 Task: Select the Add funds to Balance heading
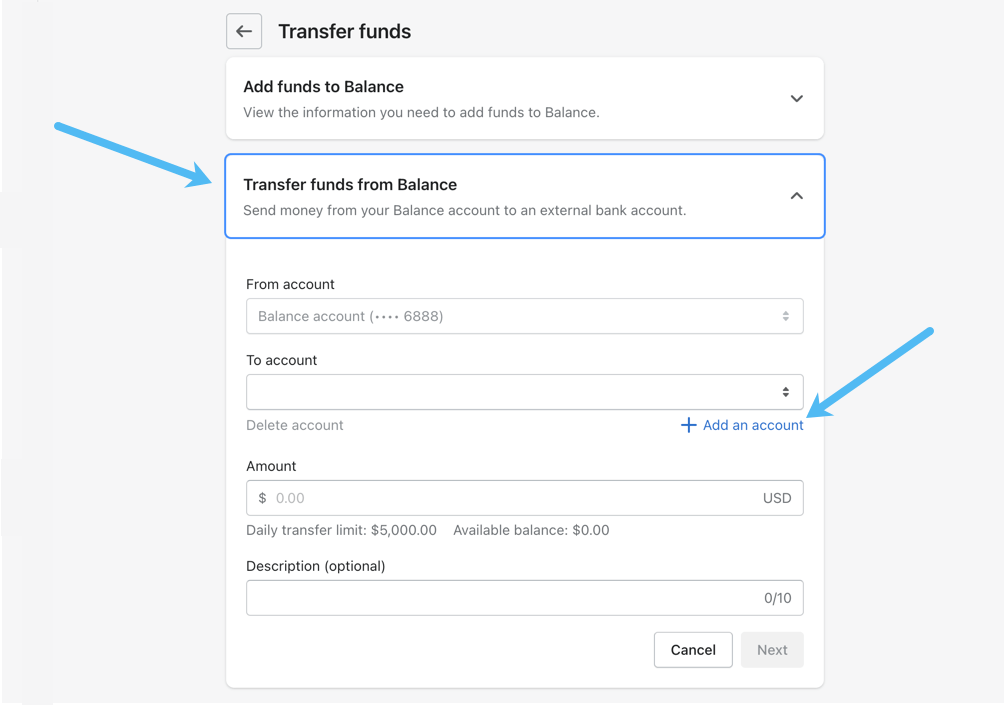(324, 87)
